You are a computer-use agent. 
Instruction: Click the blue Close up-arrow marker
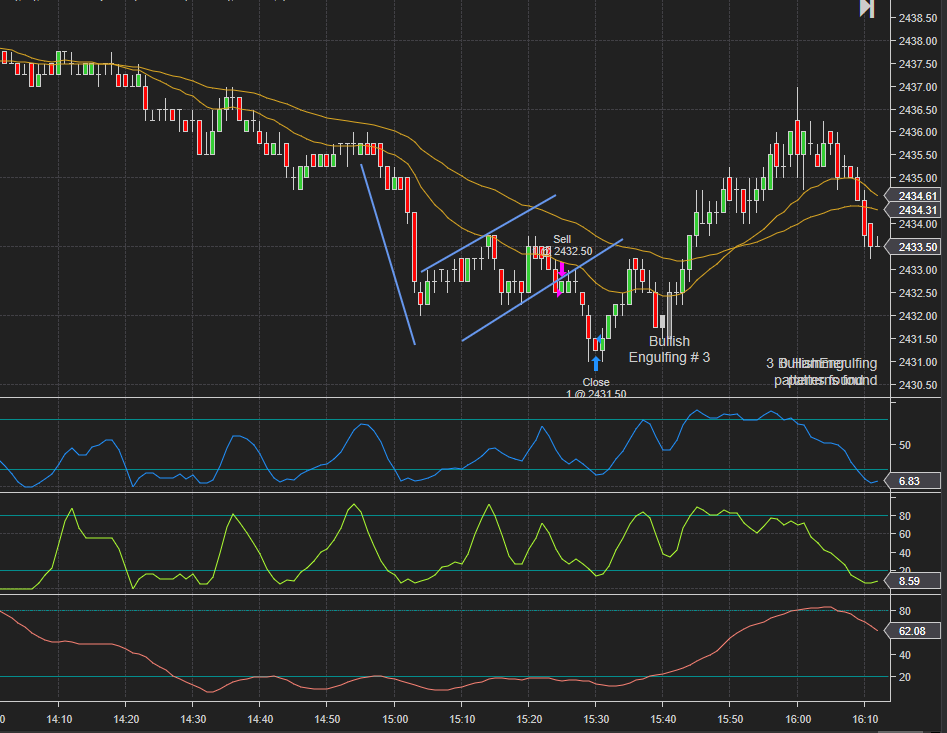coord(596,364)
